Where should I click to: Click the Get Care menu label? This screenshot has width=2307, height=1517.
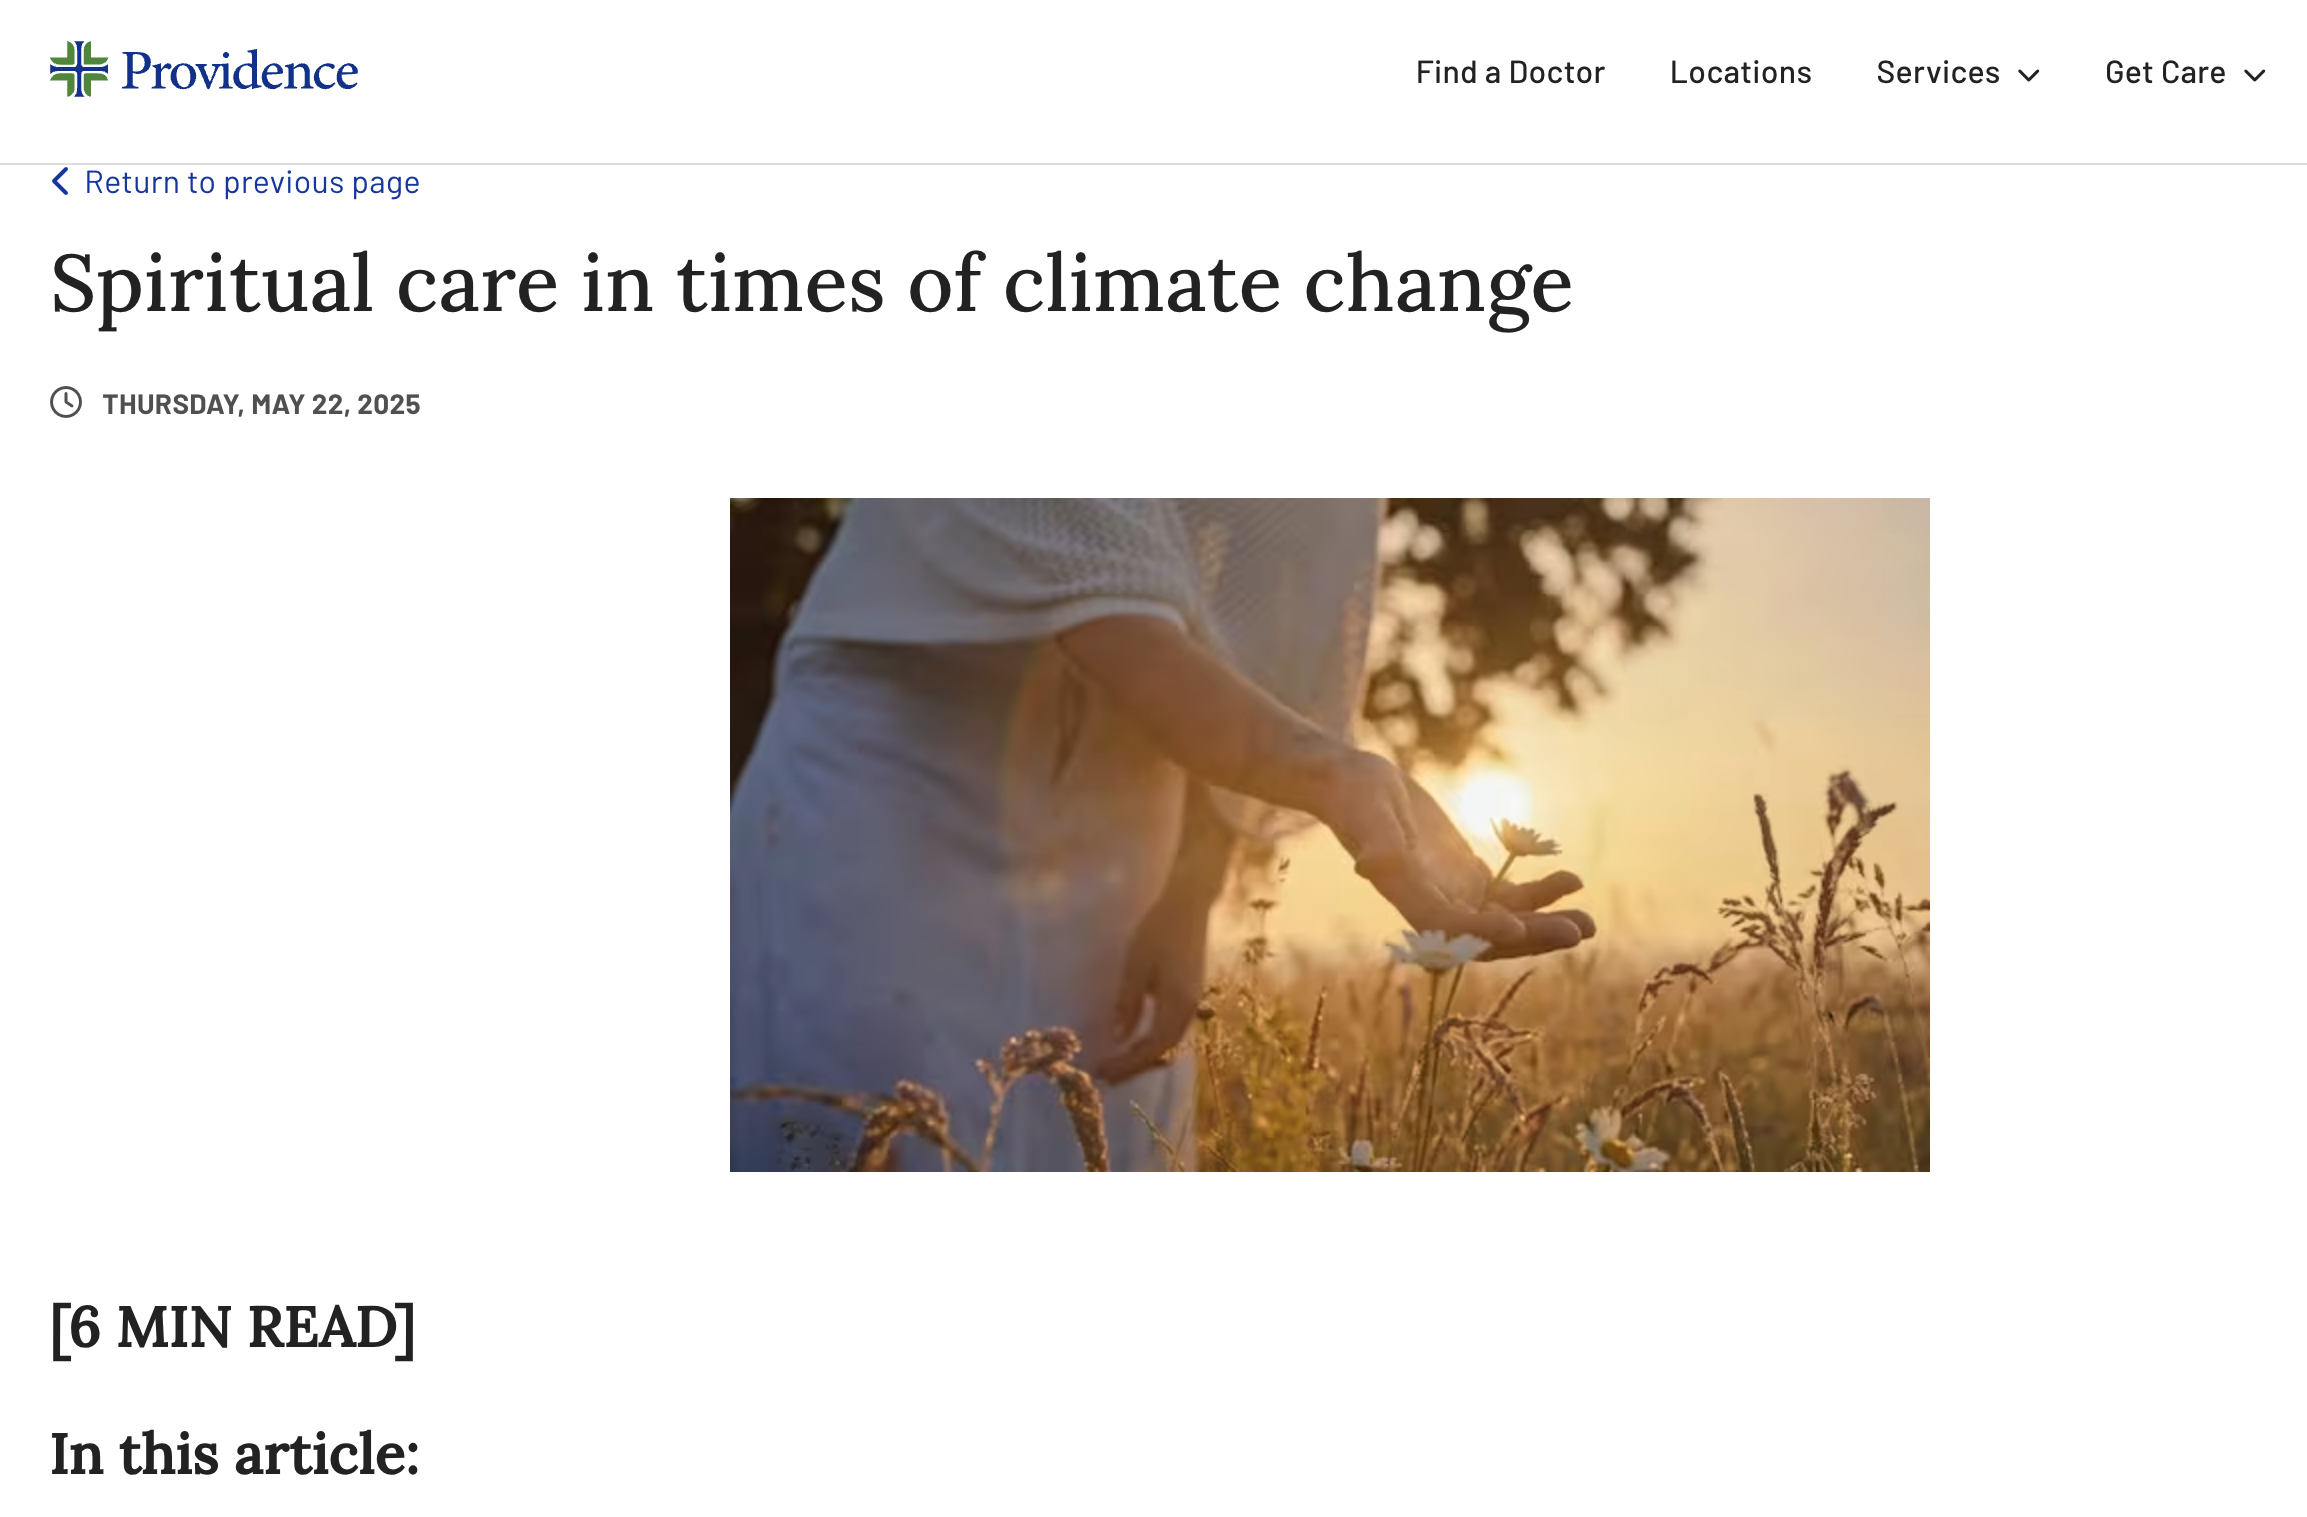pos(2164,73)
